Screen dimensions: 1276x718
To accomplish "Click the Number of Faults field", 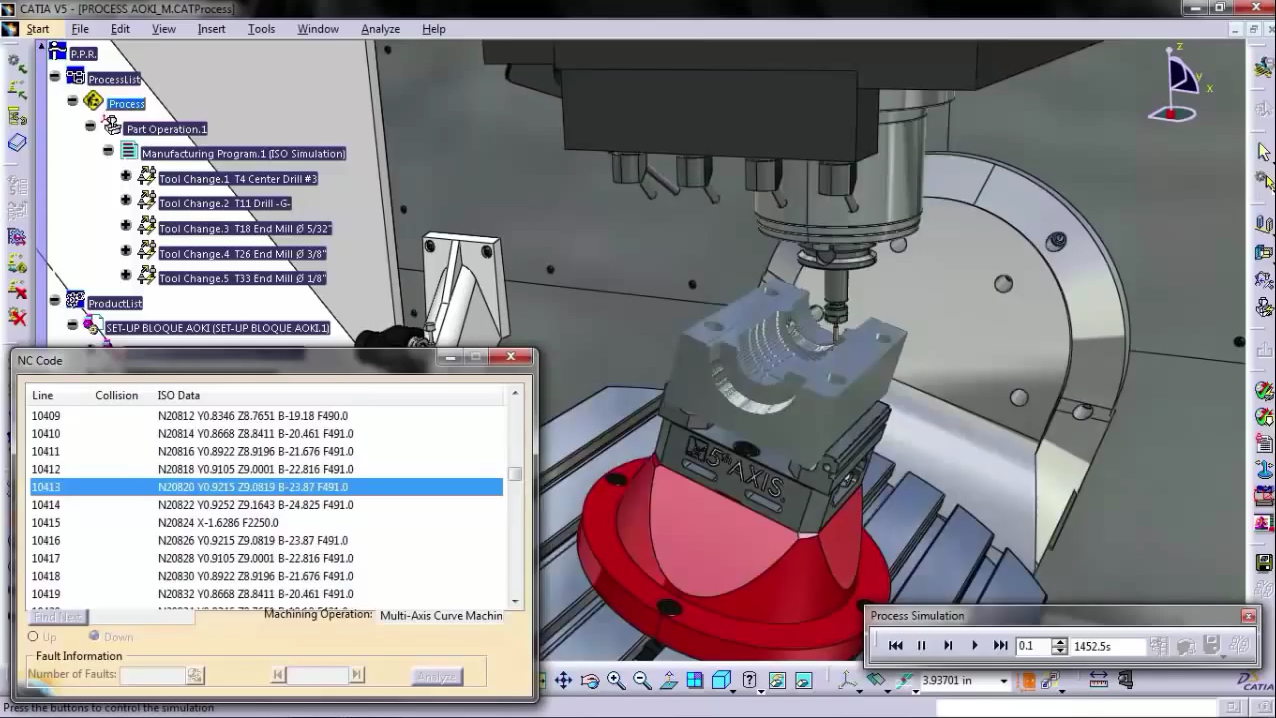I will click(153, 676).
